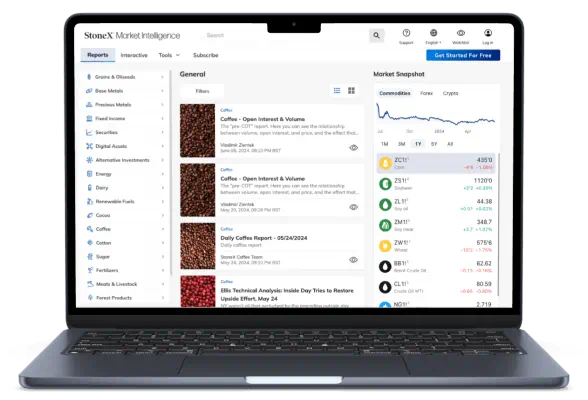The image size is (588, 400).
Task: Open the Support help icon
Action: tap(406, 33)
